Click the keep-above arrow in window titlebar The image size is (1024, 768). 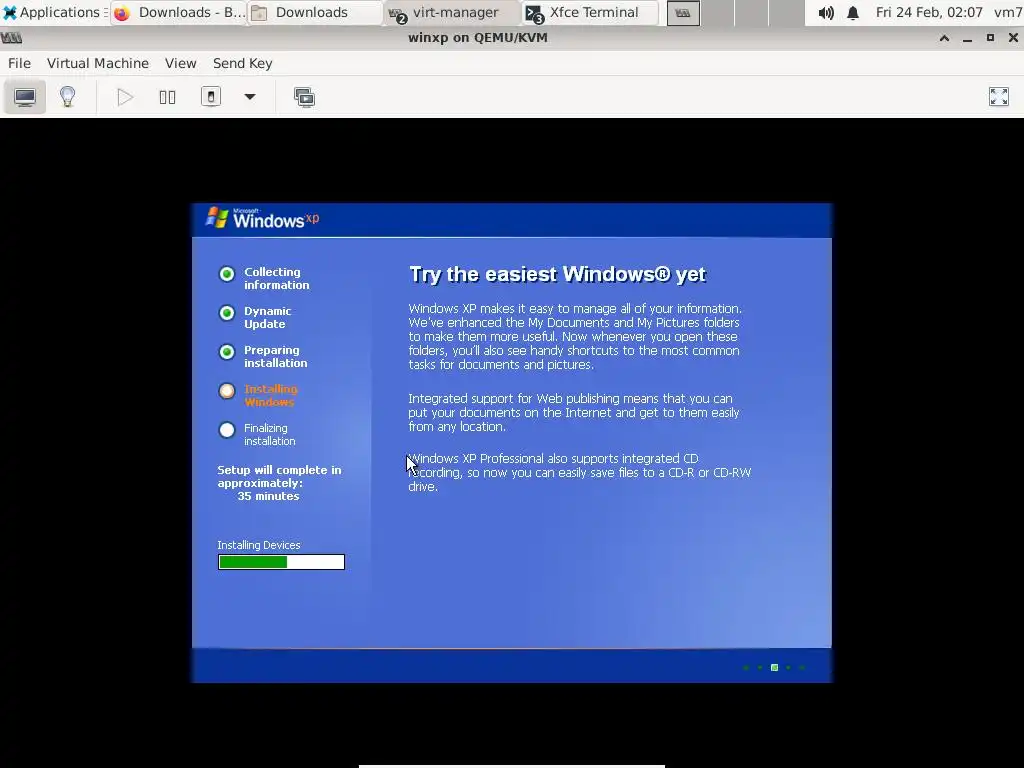[944, 38]
